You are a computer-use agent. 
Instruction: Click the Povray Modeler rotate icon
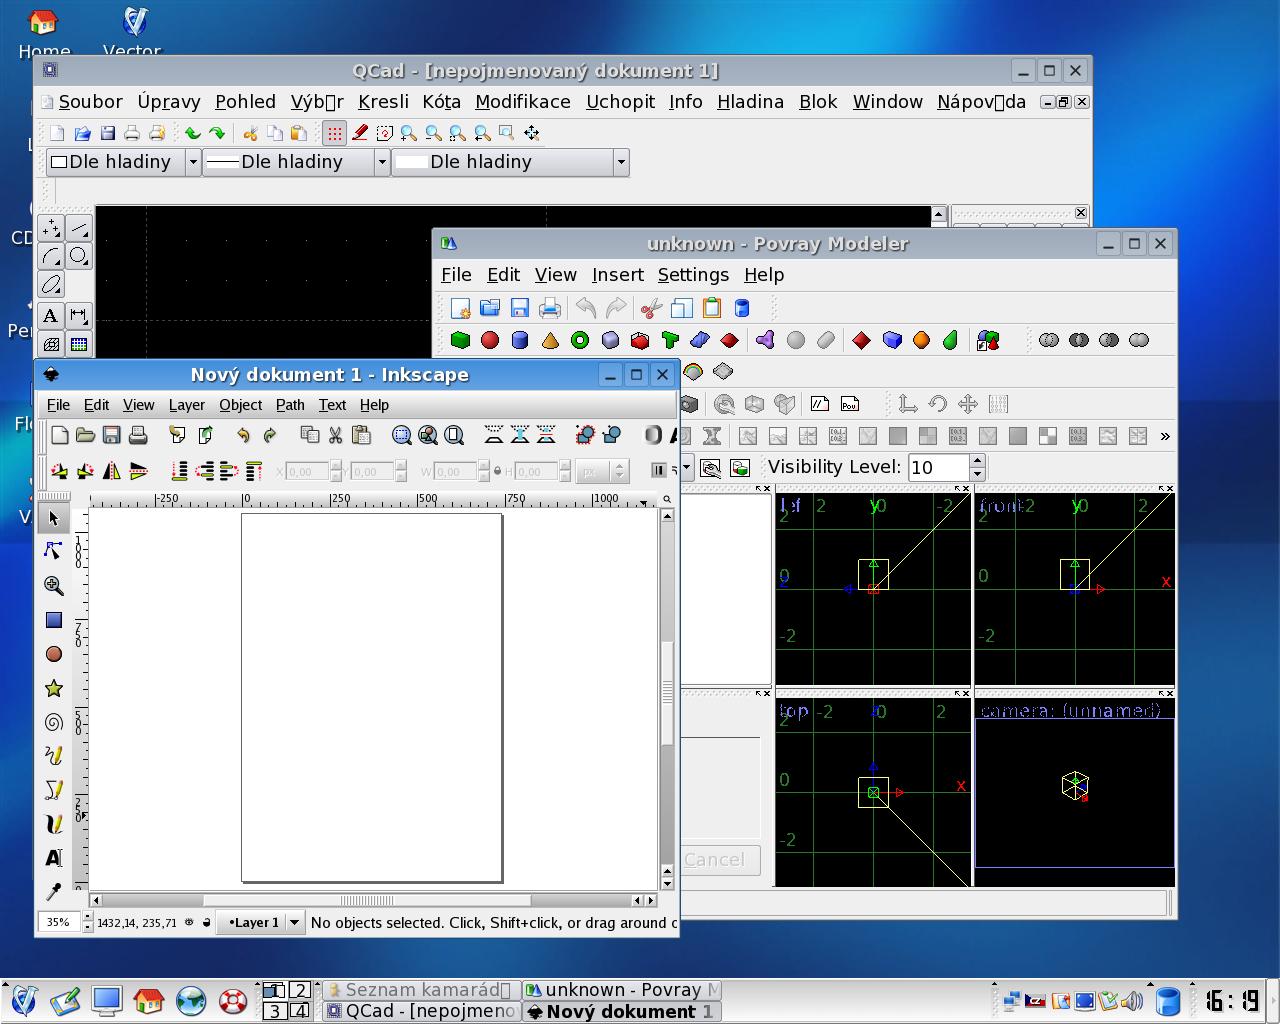pyautogui.click(x=938, y=404)
